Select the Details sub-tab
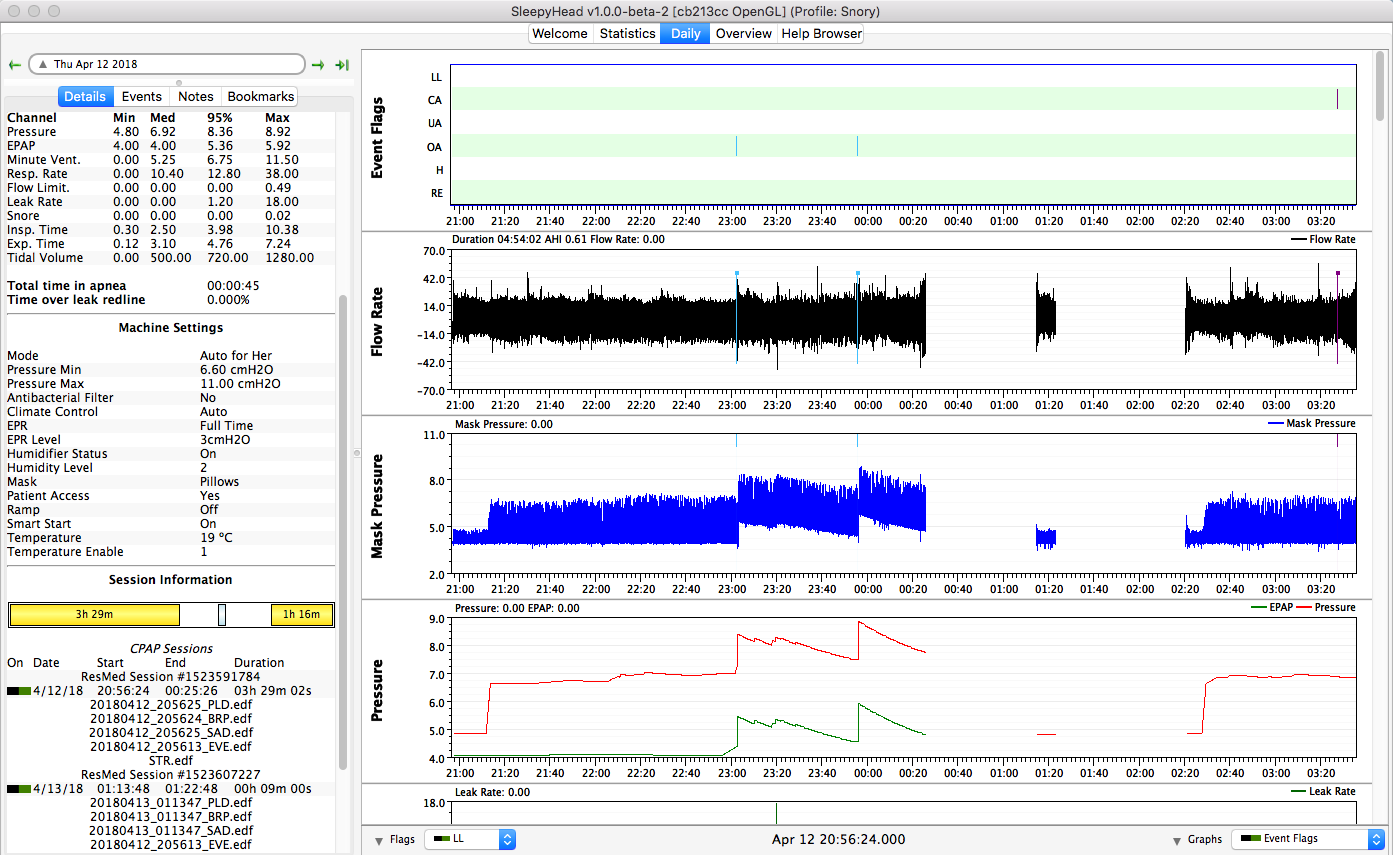 point(85,97)
